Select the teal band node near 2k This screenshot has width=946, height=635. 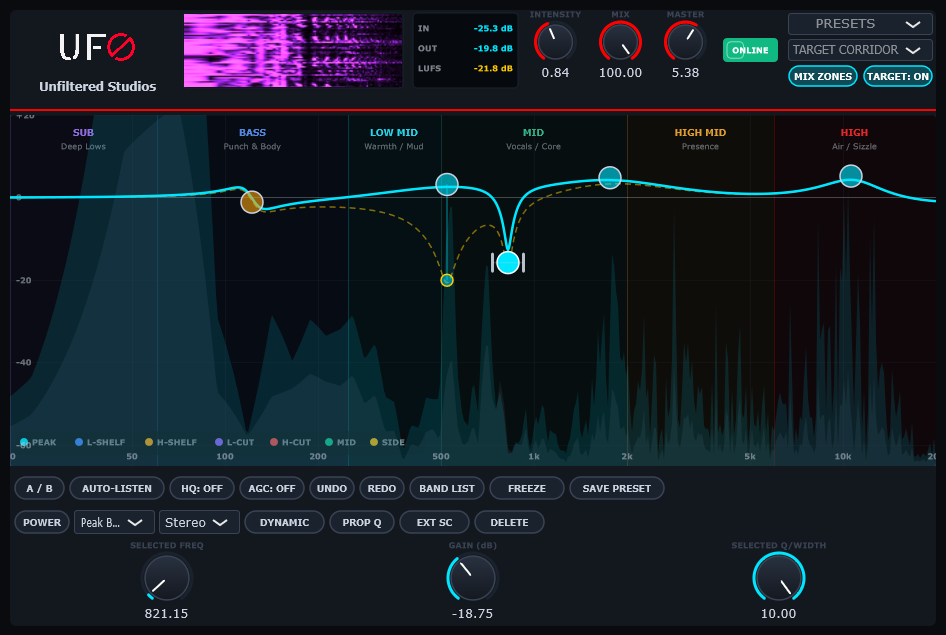coord(610,178)
